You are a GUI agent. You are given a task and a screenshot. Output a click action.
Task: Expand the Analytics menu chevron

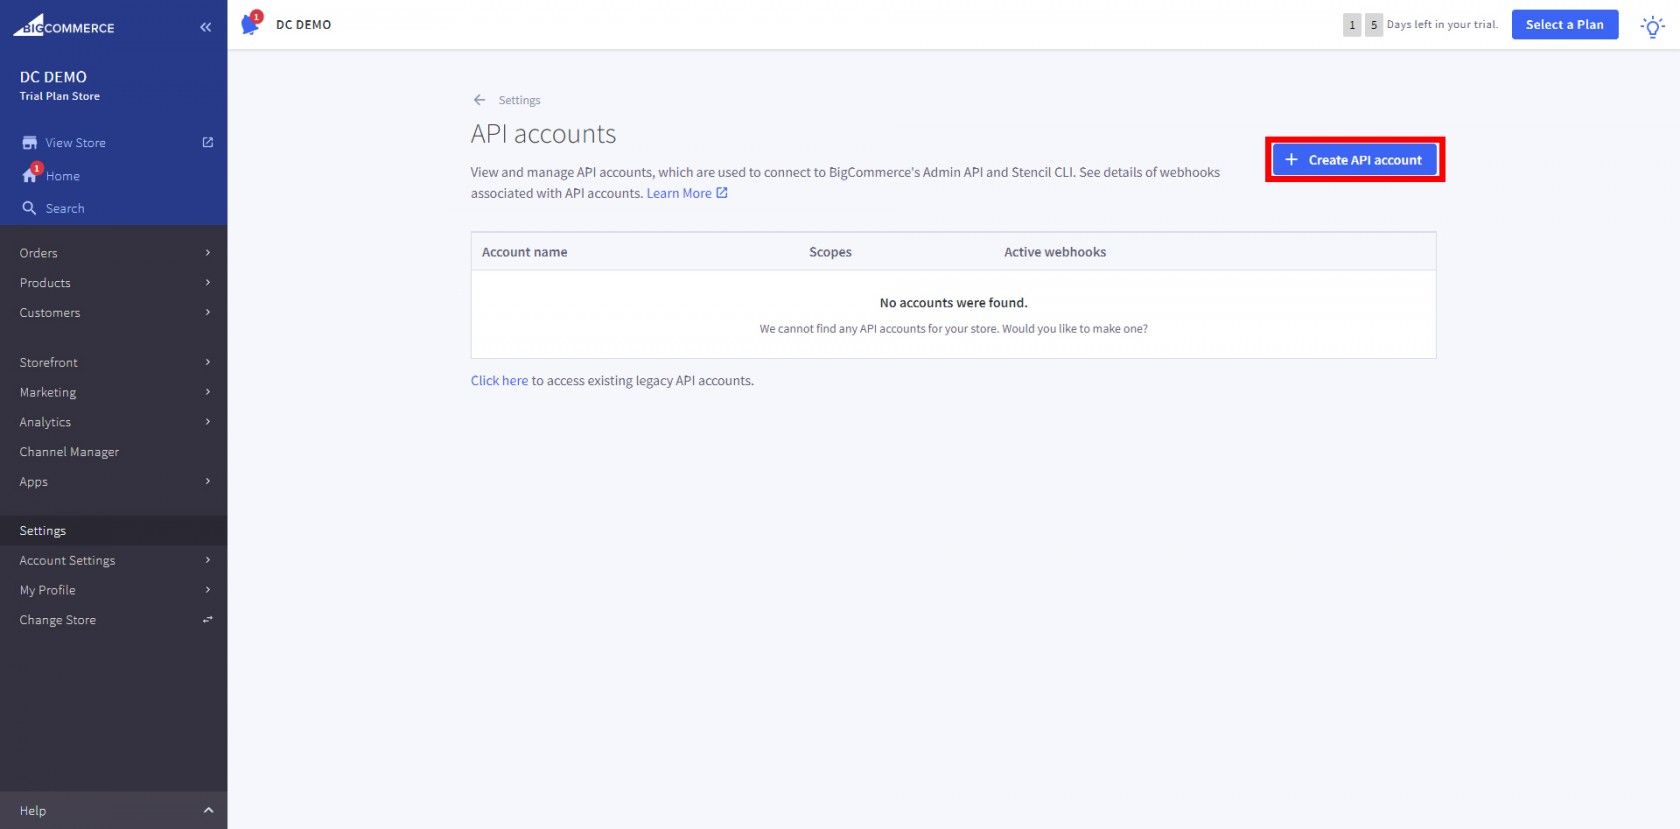coord(208,422)
